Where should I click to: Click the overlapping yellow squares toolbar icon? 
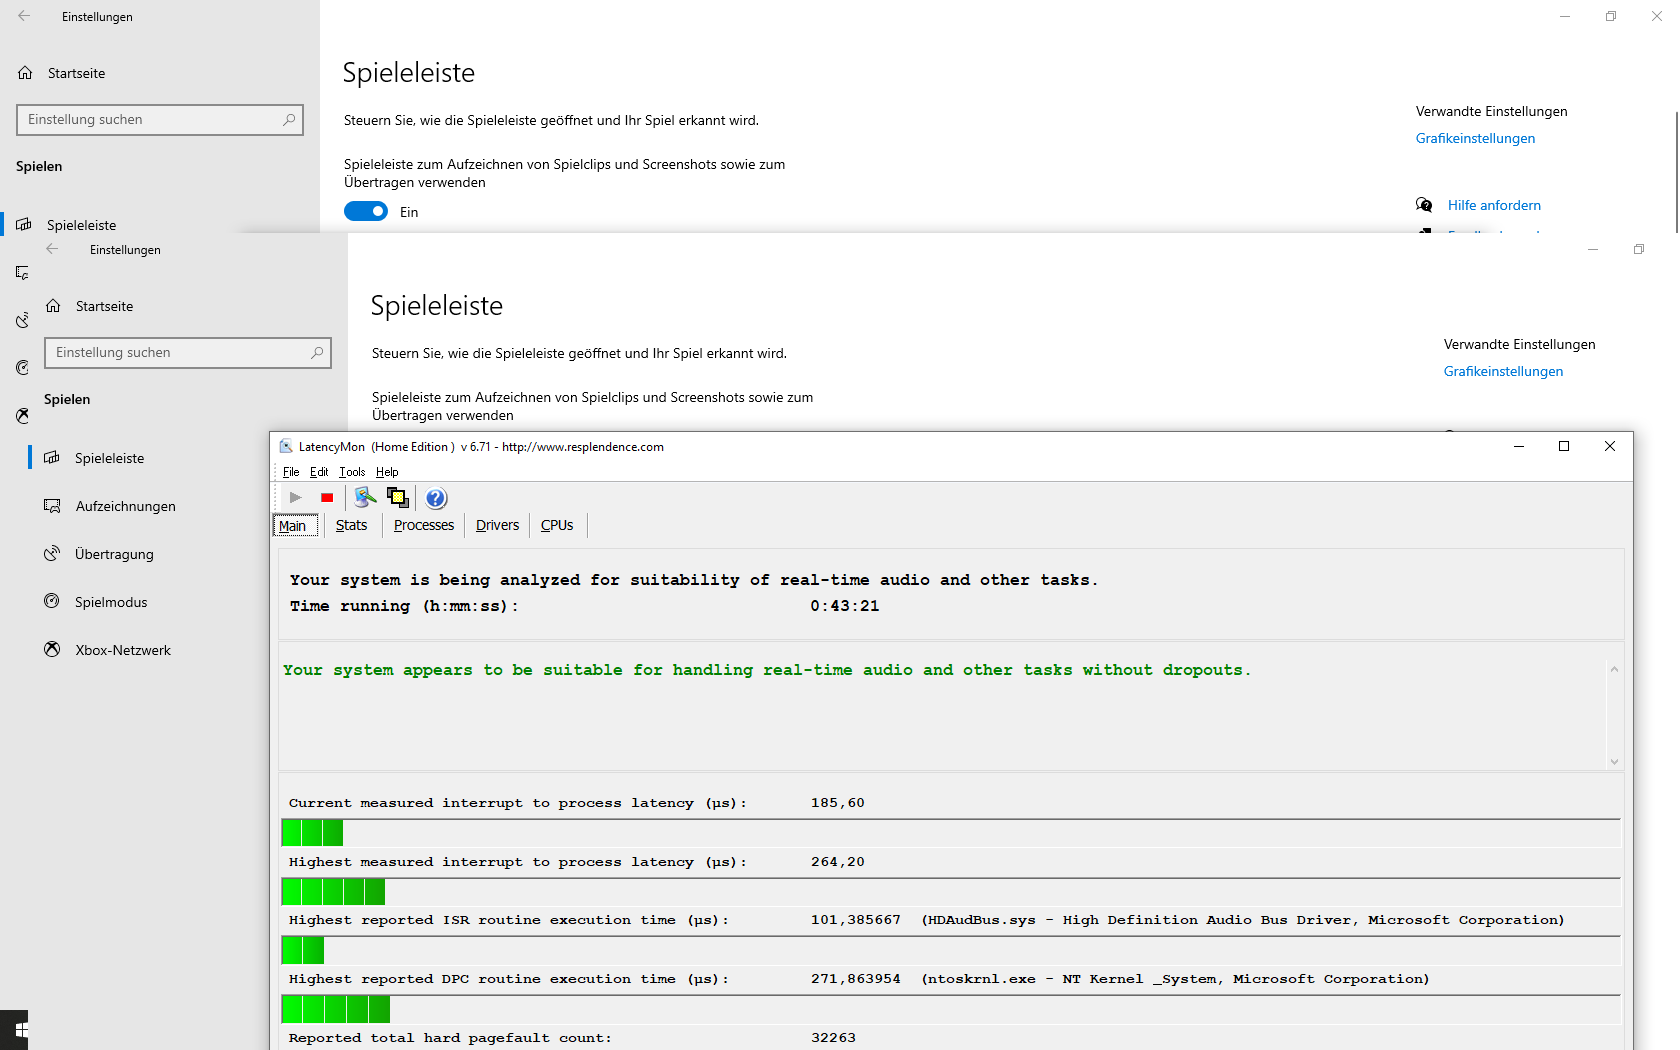point(398,497)
